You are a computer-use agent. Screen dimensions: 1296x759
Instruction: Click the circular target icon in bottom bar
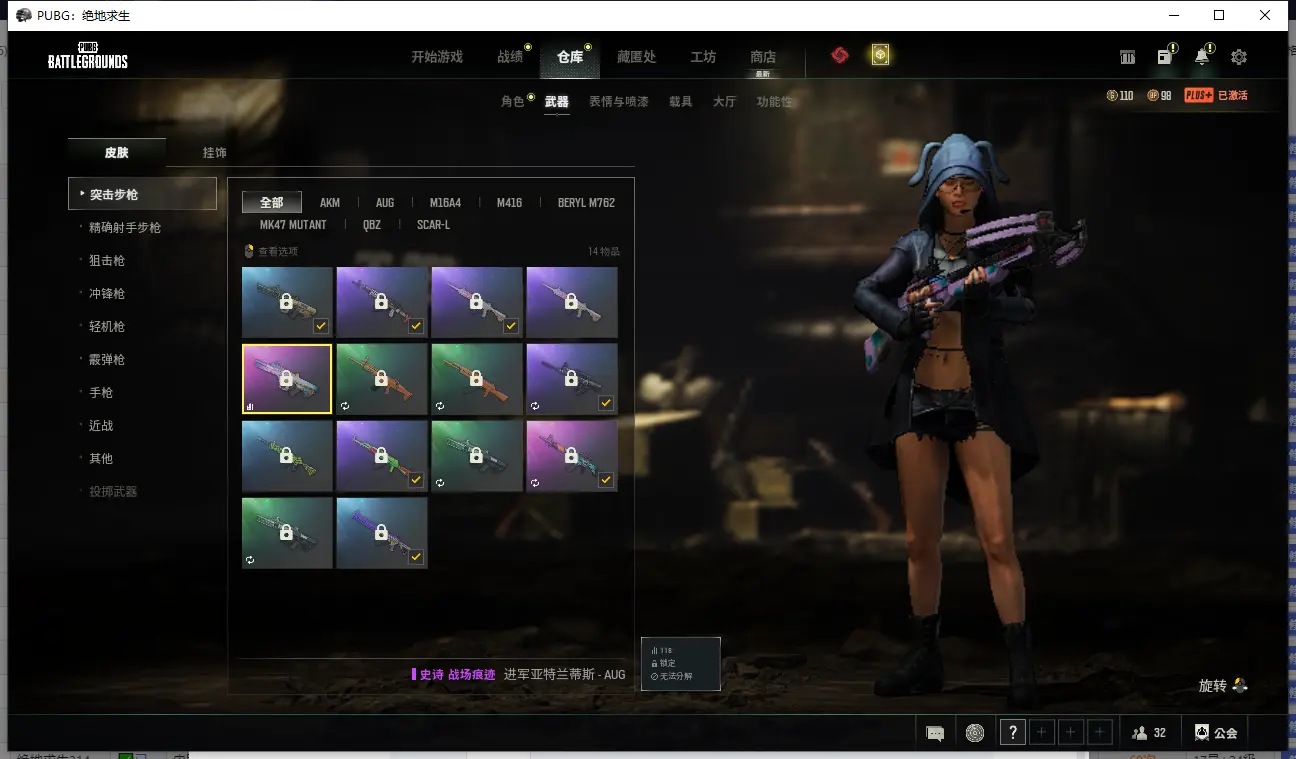click(975, 733)
